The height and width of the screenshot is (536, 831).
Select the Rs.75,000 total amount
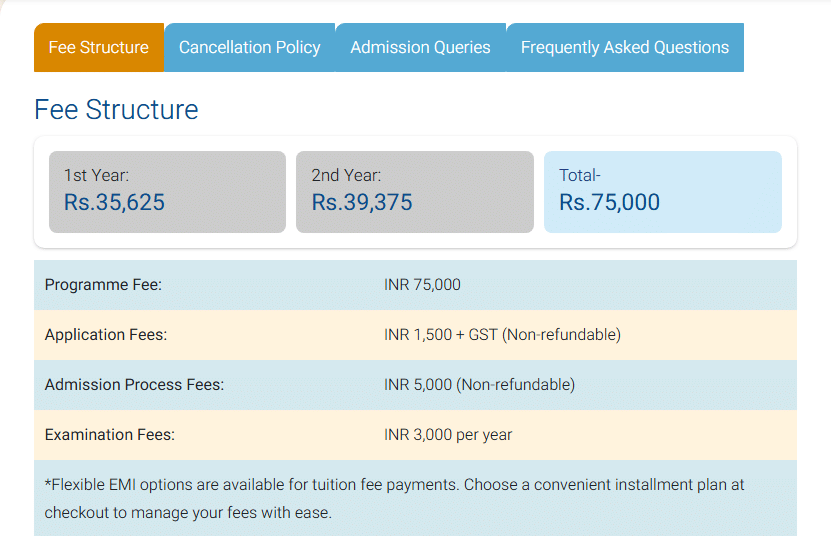[x=610, y=203]
